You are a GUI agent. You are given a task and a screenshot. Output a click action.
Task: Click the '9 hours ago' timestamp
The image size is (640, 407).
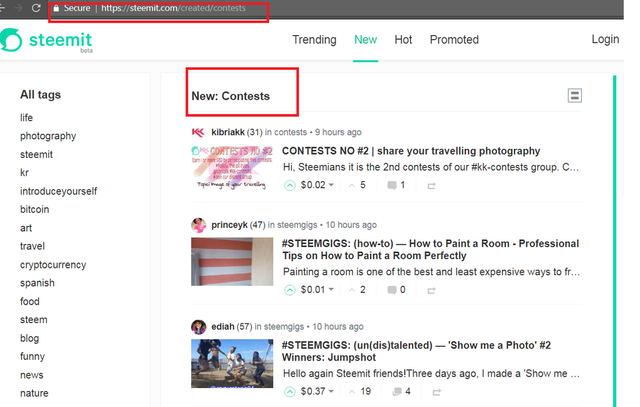[338, 132]
